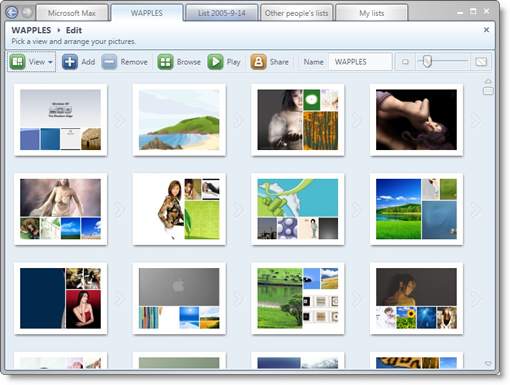The height and width of the screenshot is (385, 510).
Task: Click the blue Add plus icon
Action: click(70, 62)
